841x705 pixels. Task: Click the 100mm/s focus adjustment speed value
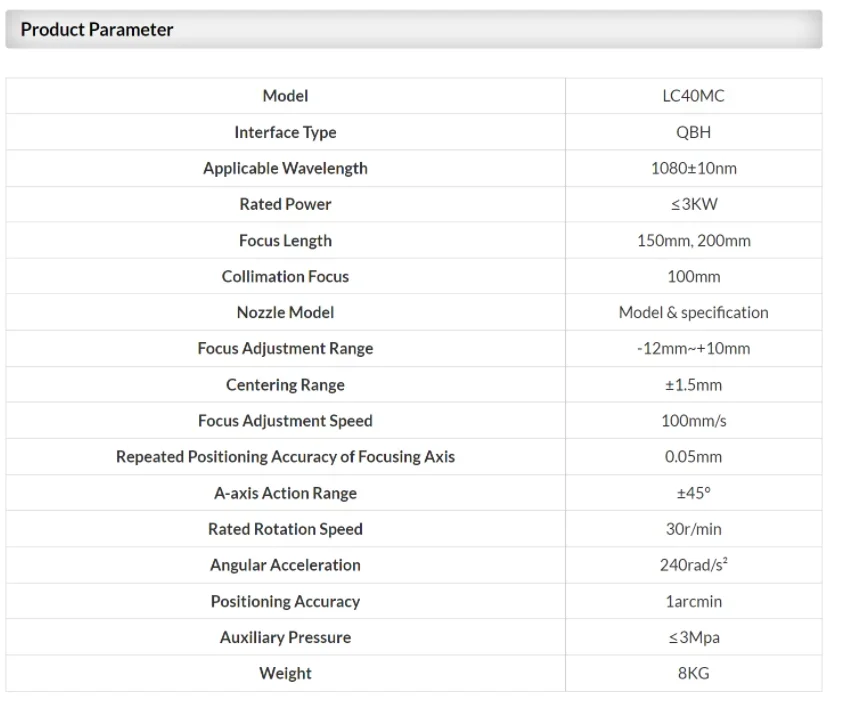[x=693, y=421]
